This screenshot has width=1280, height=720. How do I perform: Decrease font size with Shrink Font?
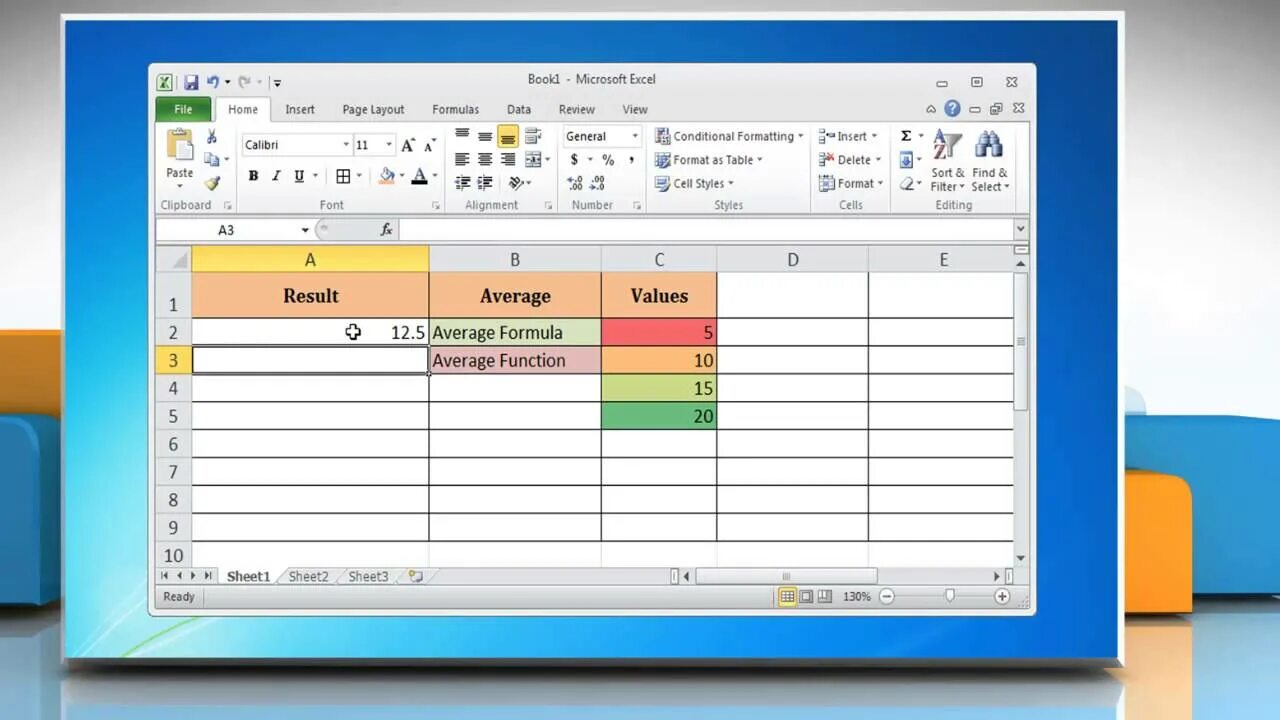click(430, 145)
